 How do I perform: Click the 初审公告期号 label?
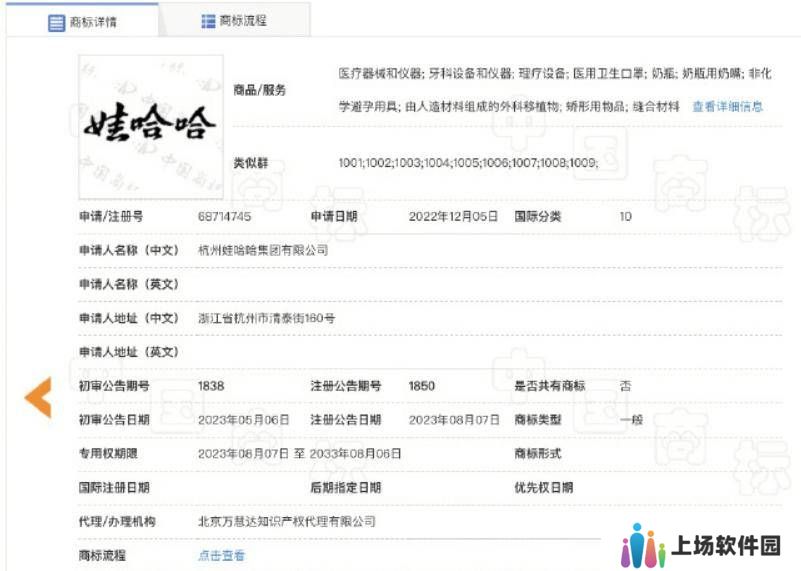click(x=114, y=386)
